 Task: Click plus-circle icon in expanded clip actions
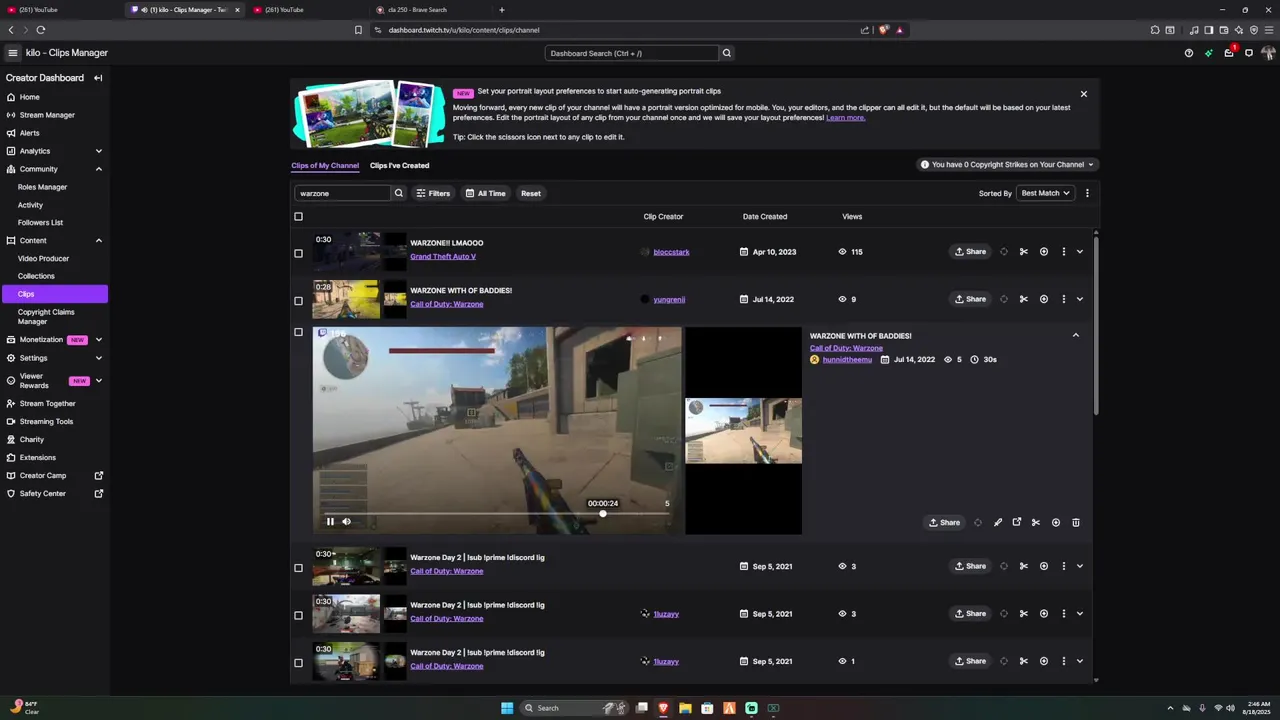(x=1055, y=522)
